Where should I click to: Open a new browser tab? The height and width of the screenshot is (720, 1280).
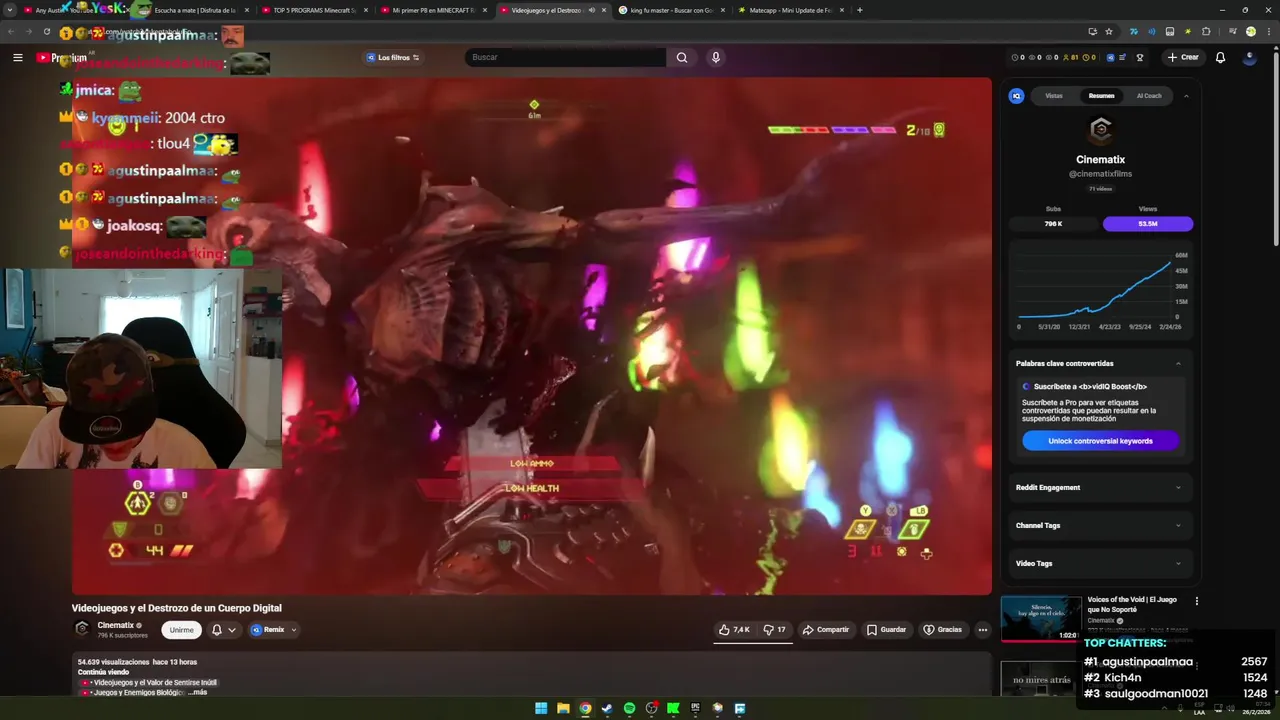pyautogui.click(x=860, y=10)
